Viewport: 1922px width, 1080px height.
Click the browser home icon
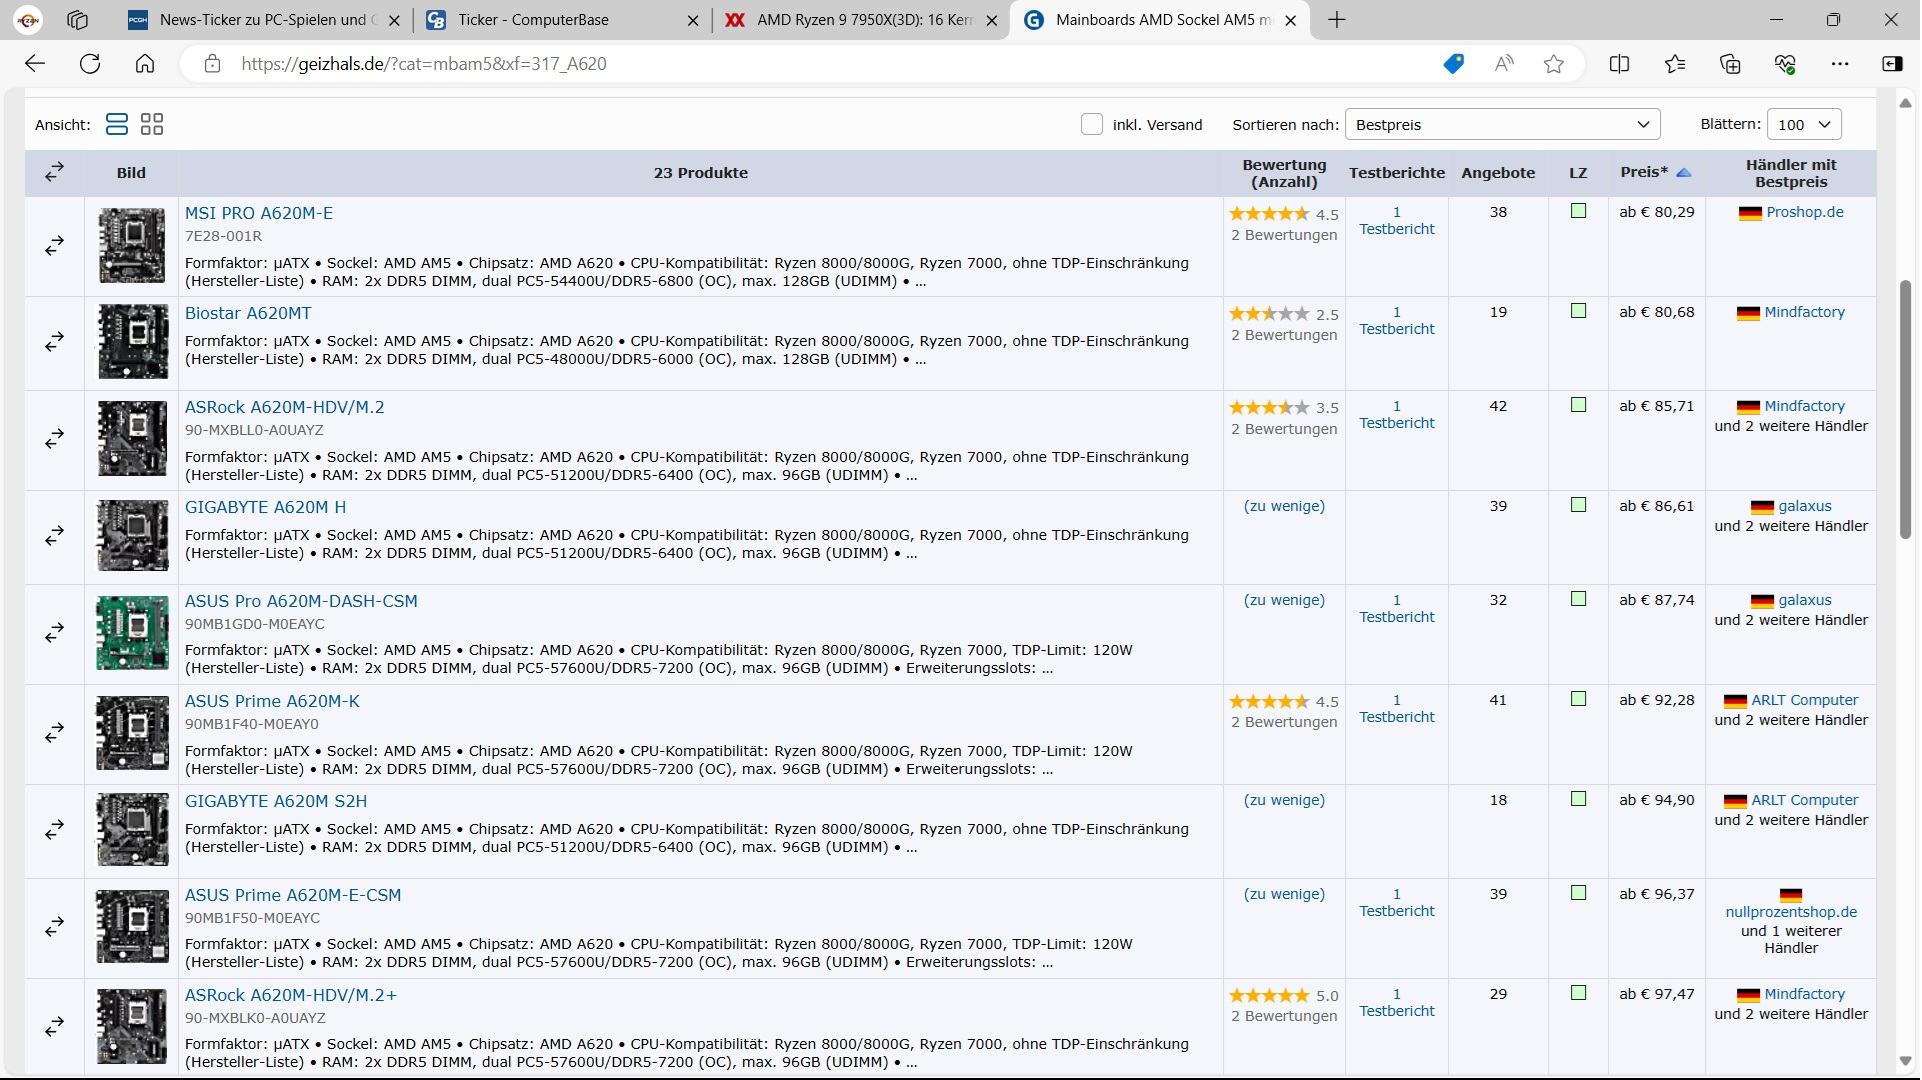(x=145, y=64)
